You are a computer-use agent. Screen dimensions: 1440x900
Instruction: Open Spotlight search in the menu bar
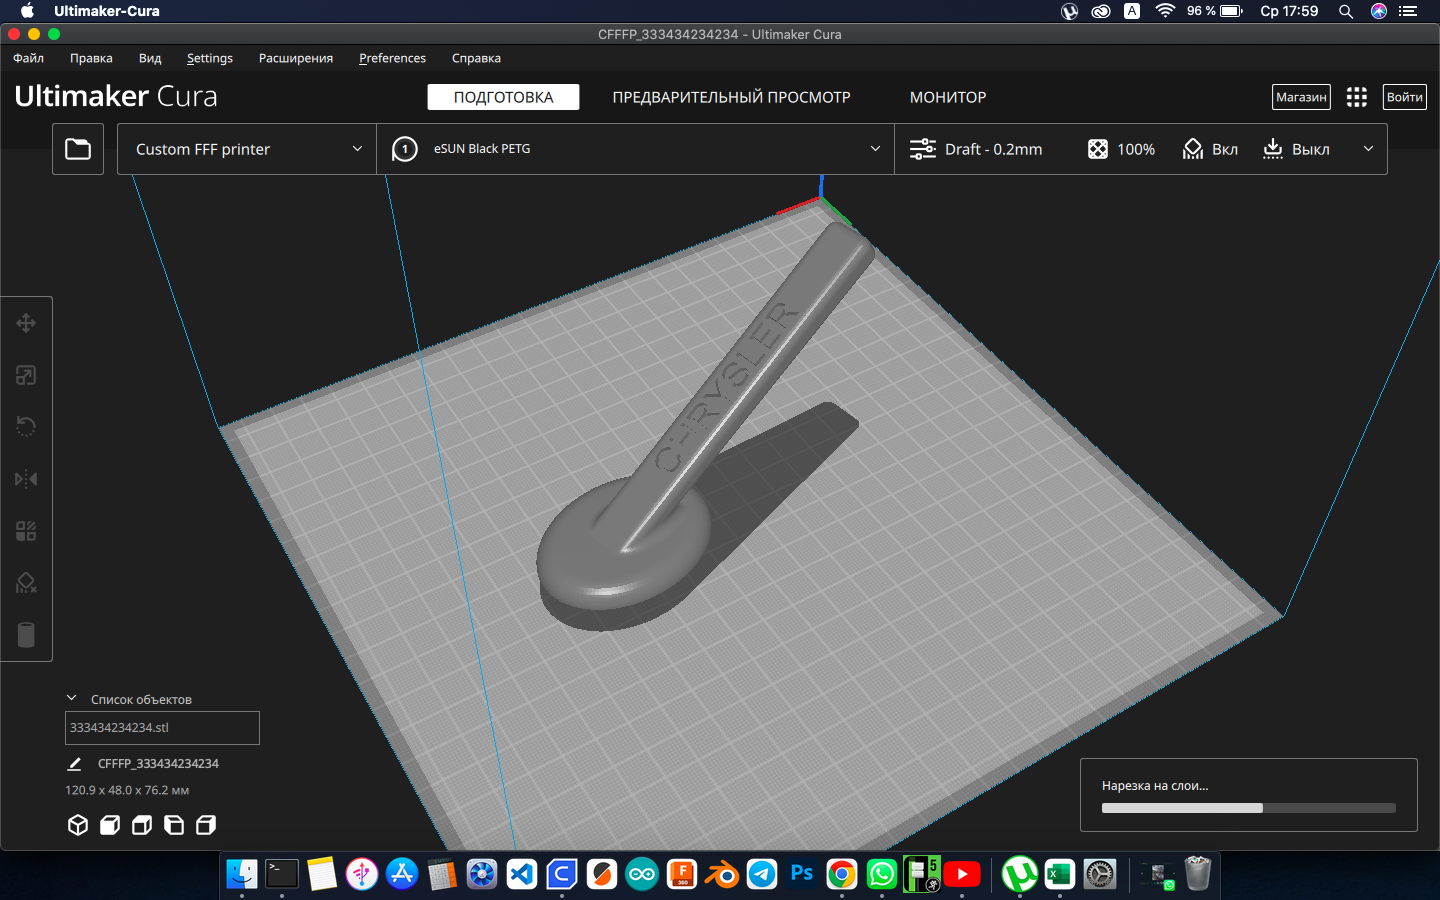tap(1346, 11)
